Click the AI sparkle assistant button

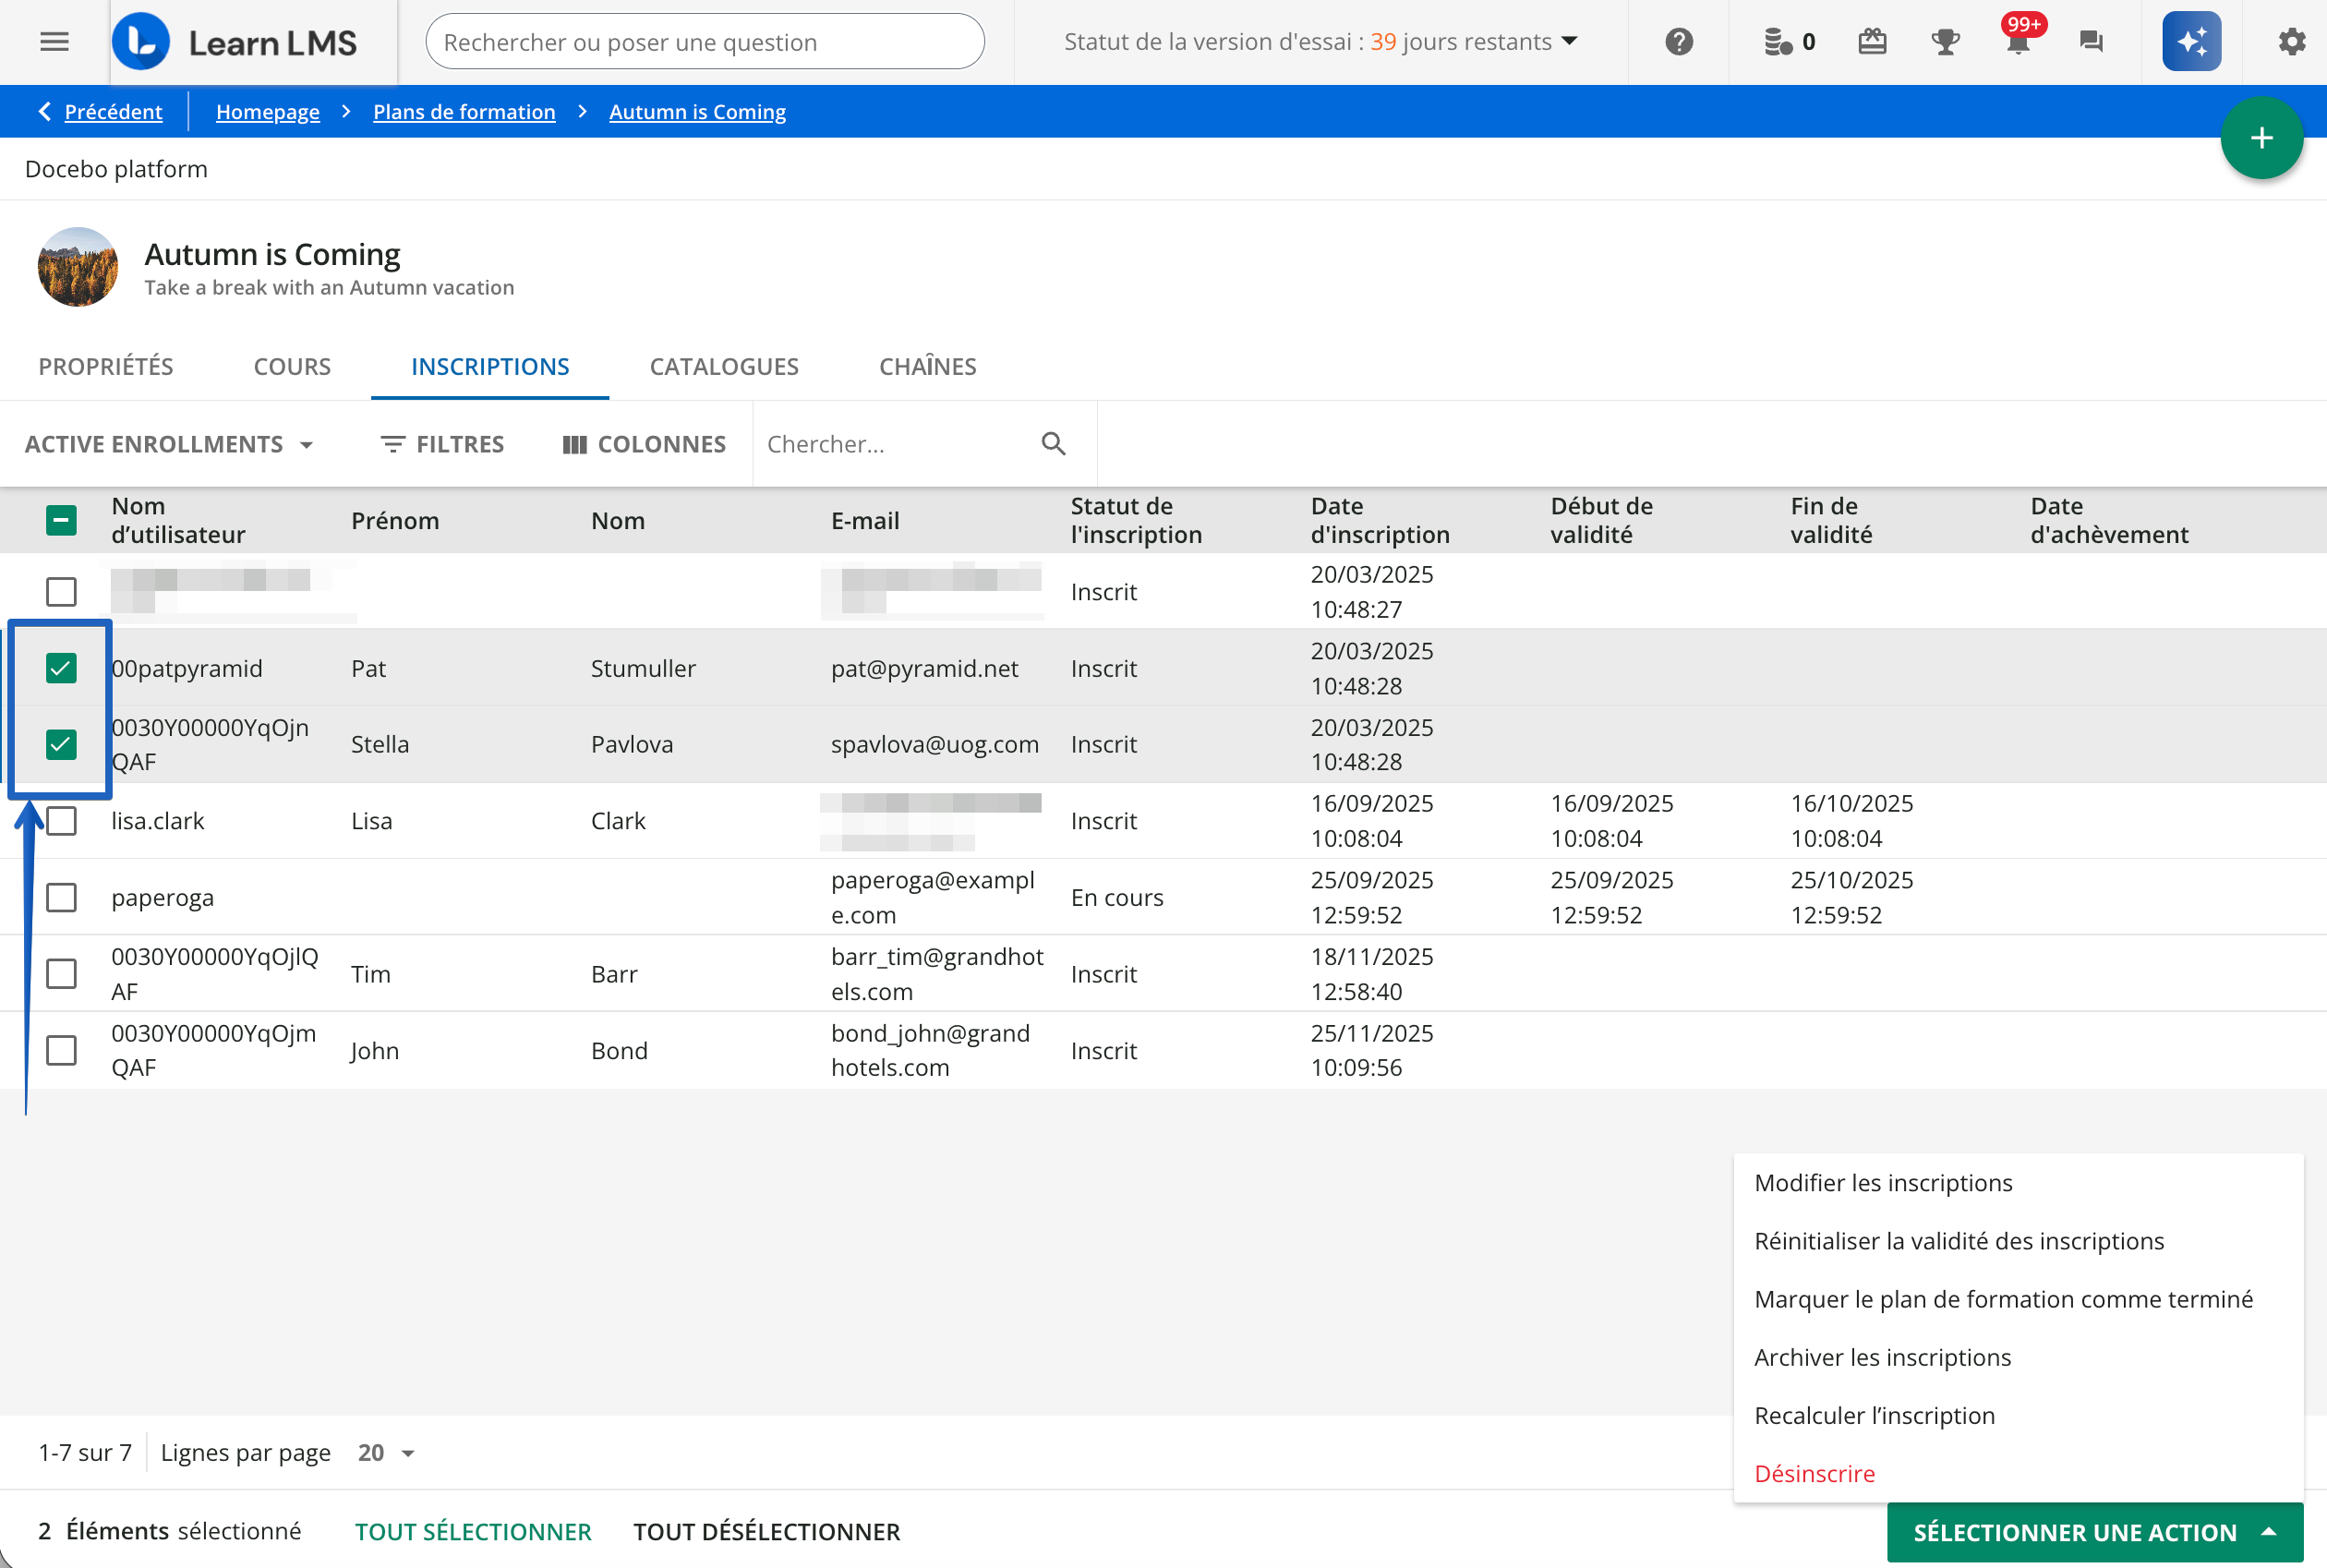(x=2191, y=42)
